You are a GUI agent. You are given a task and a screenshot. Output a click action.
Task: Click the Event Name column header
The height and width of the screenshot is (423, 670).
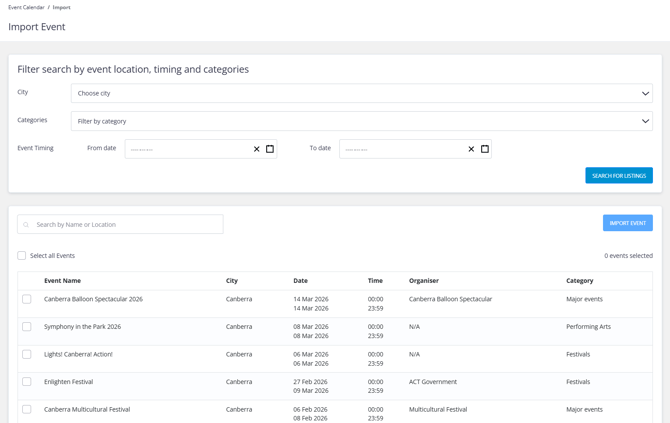[x=62, y=281]
